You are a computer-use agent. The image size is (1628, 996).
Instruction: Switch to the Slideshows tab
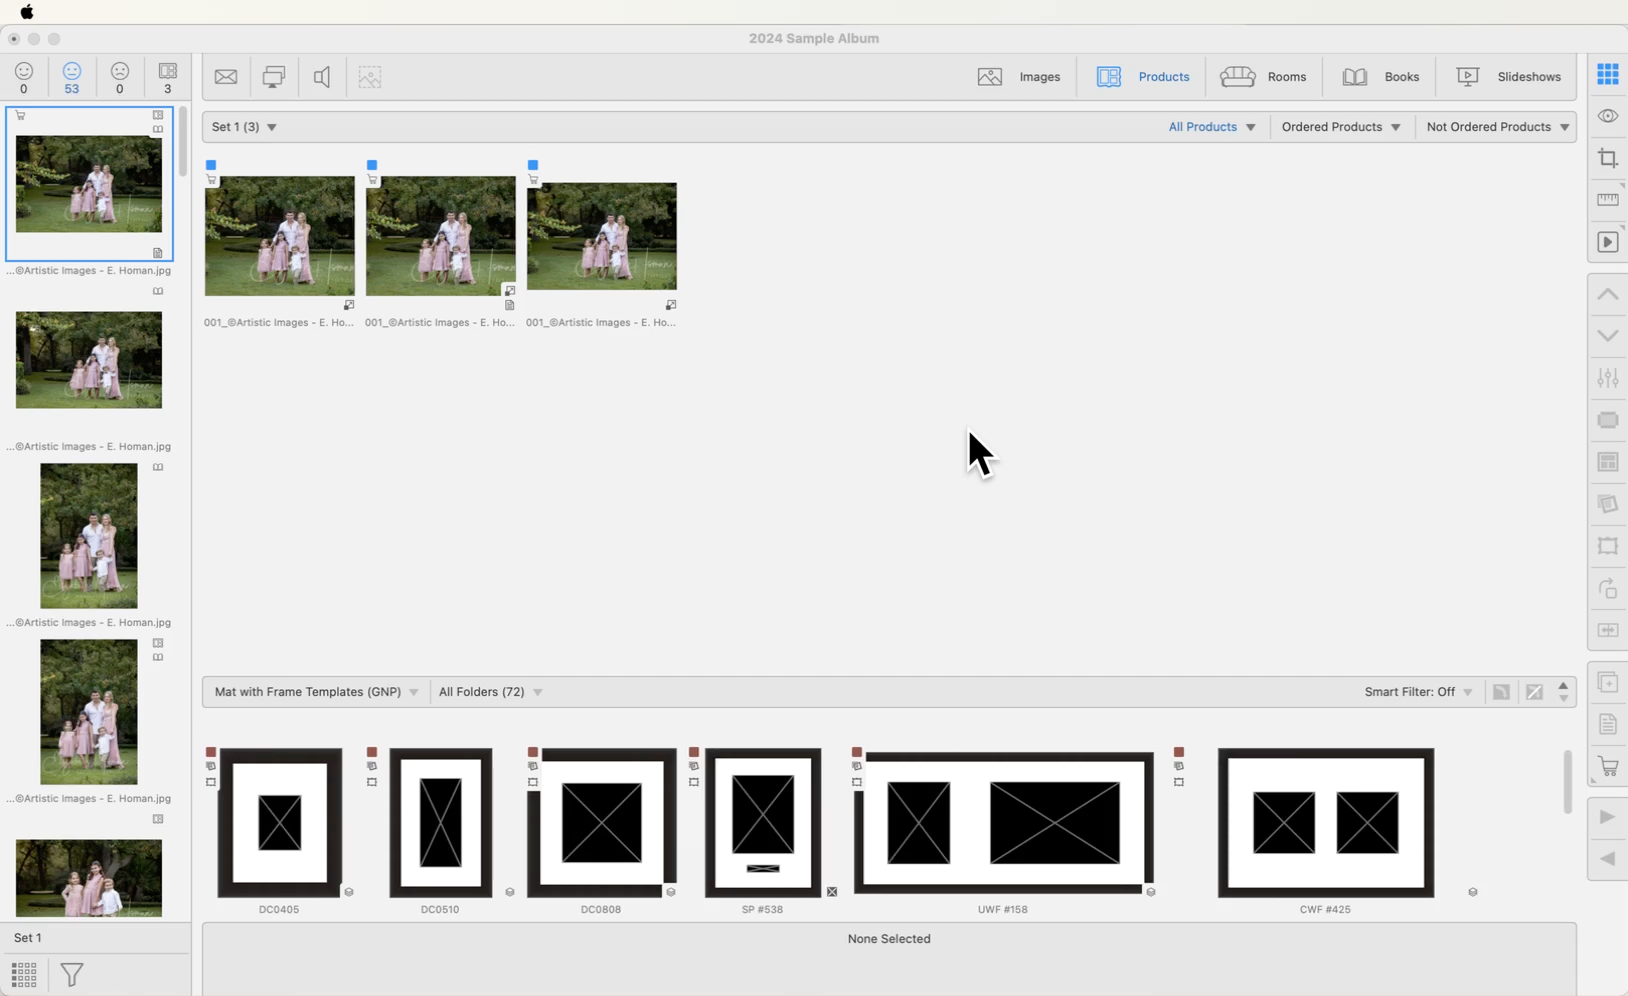1508,77
